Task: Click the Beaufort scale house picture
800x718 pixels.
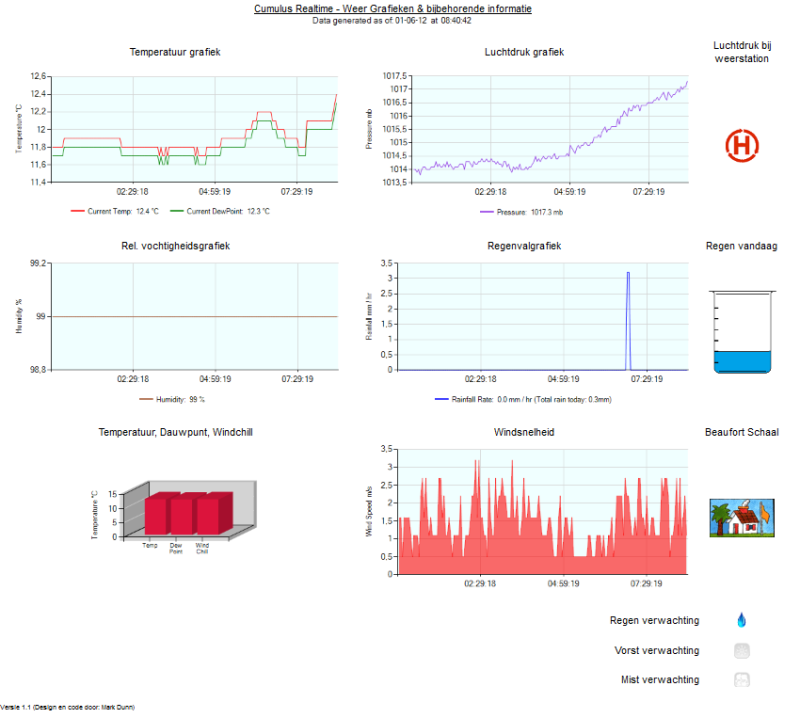Action: pos(741,519)
